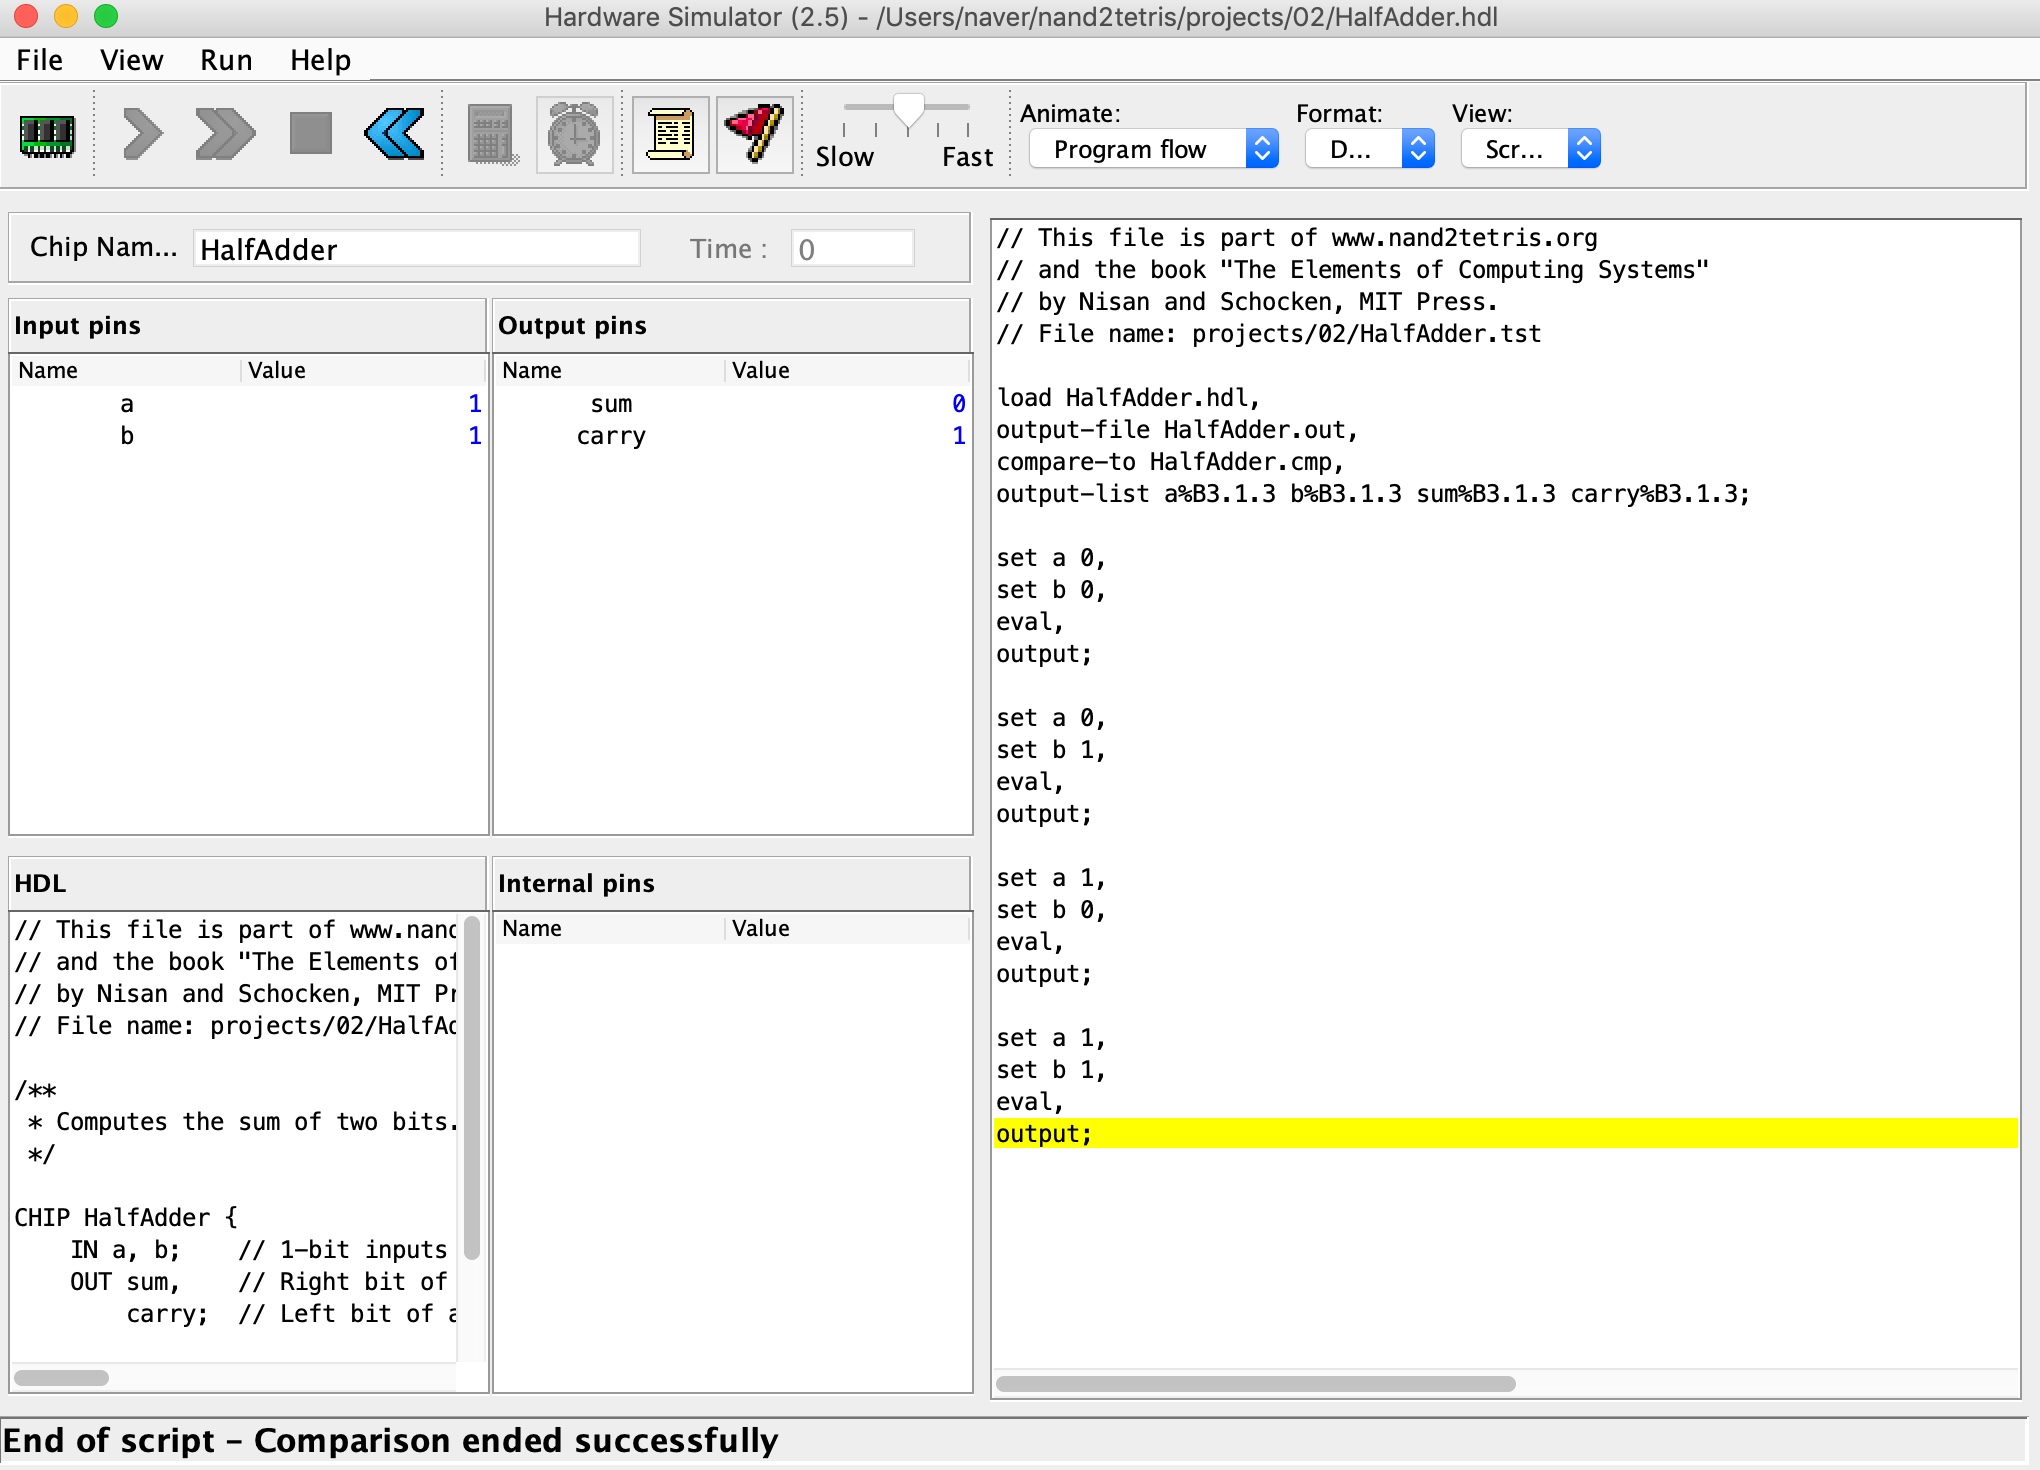Select input pin a name
The width and height of the screenshot is (2040, 1470).
126,403
